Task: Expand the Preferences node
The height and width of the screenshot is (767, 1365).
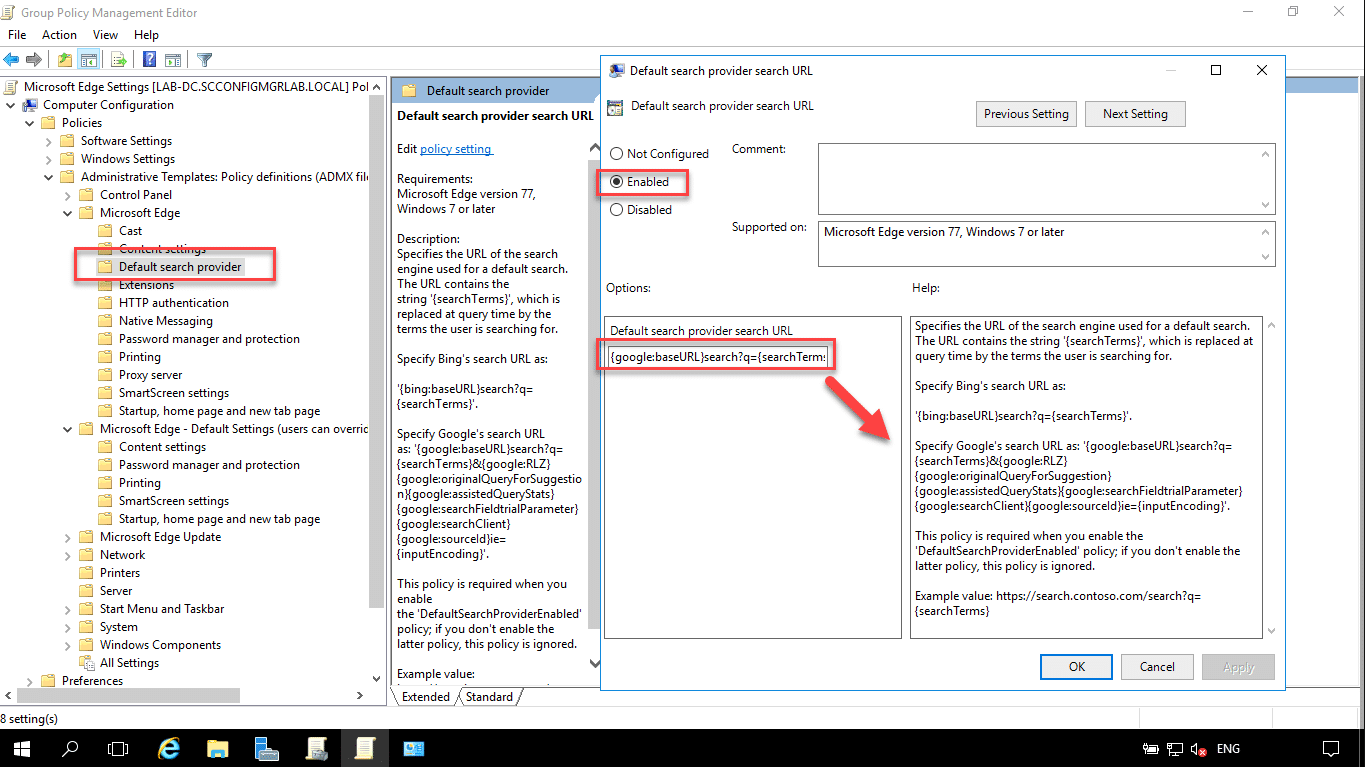Action: click(30, 681)
